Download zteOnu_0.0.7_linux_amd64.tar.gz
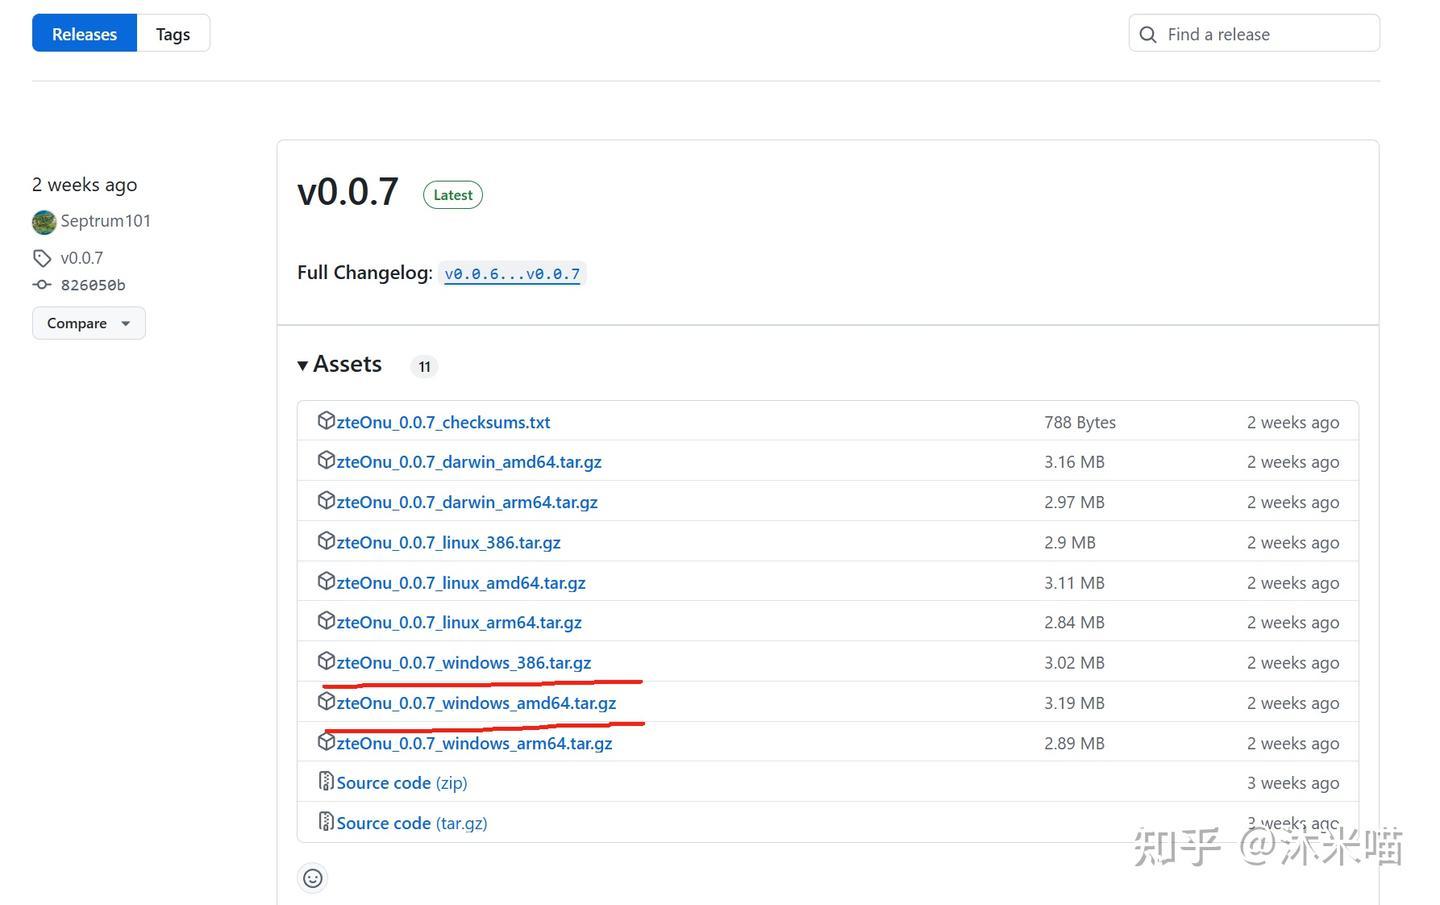This screenshot has height=905, width=1440. tap(461, 582)
